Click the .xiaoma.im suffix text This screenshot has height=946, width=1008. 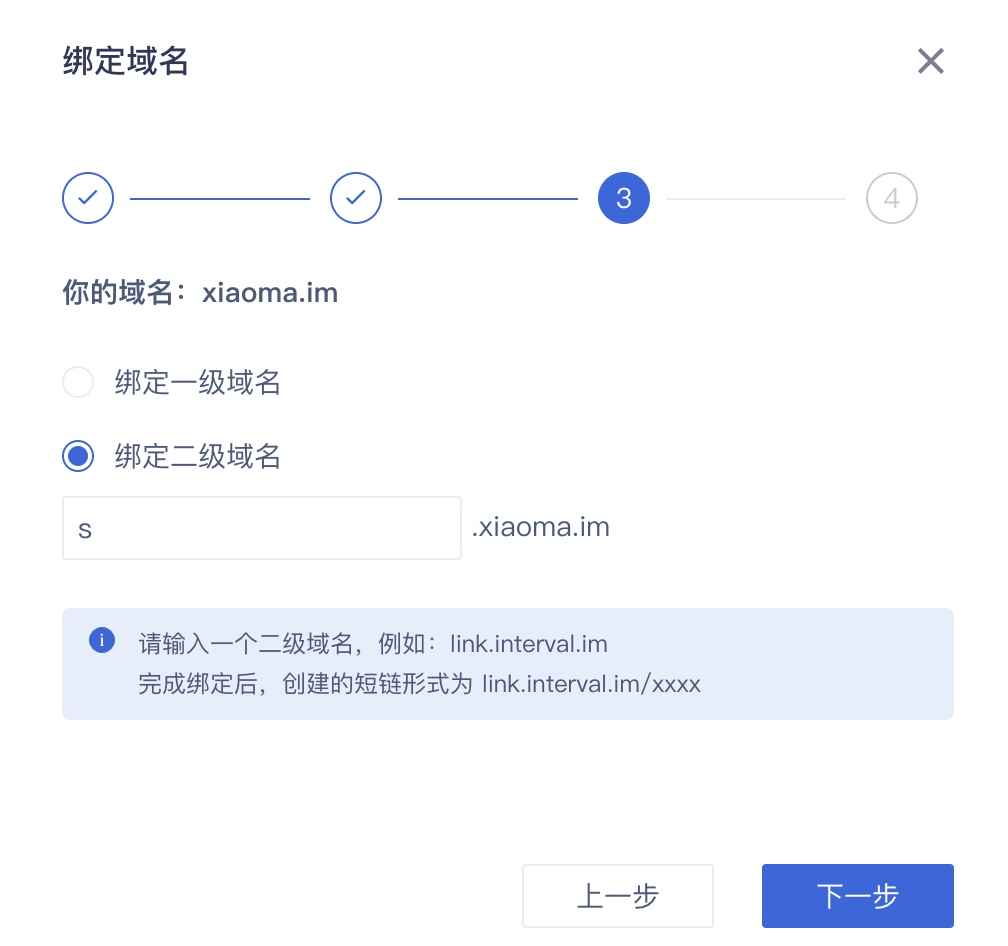click(x=540, y=527)
